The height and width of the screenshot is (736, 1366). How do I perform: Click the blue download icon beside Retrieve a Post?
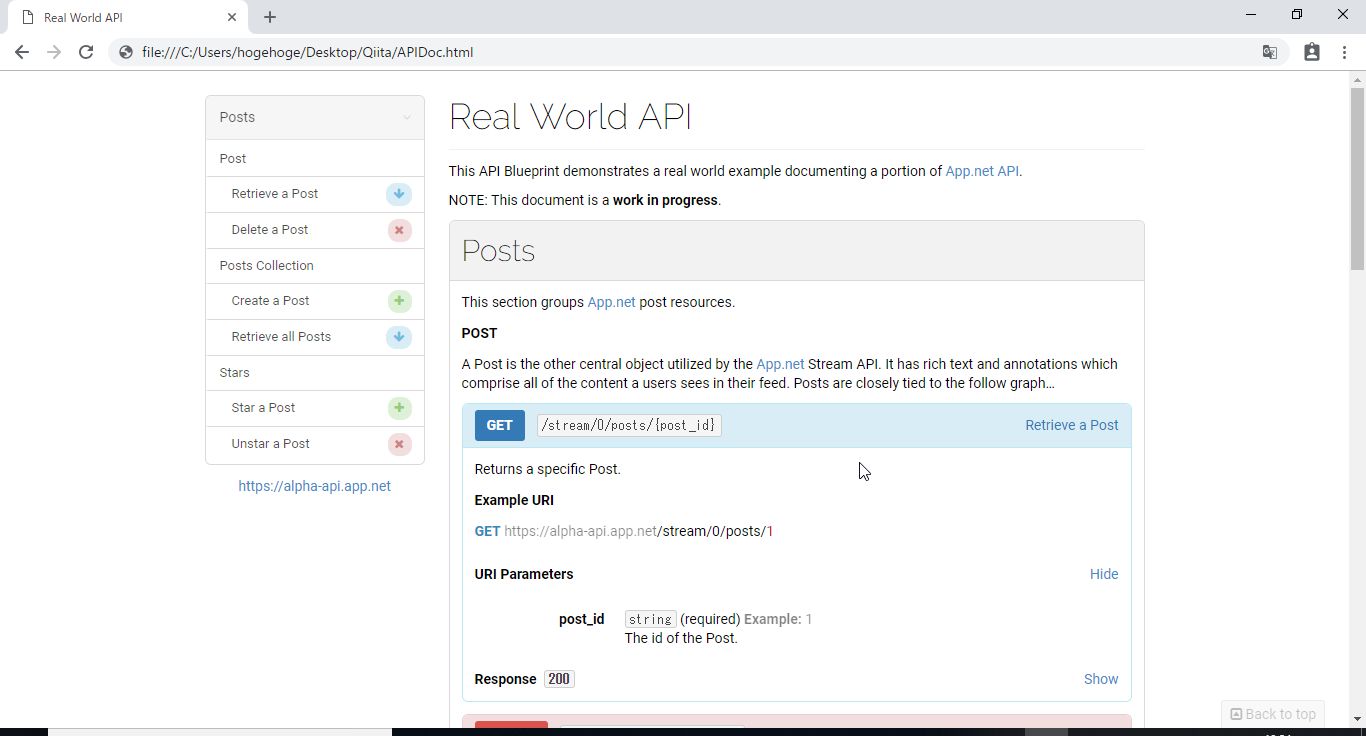pos(399,194)
